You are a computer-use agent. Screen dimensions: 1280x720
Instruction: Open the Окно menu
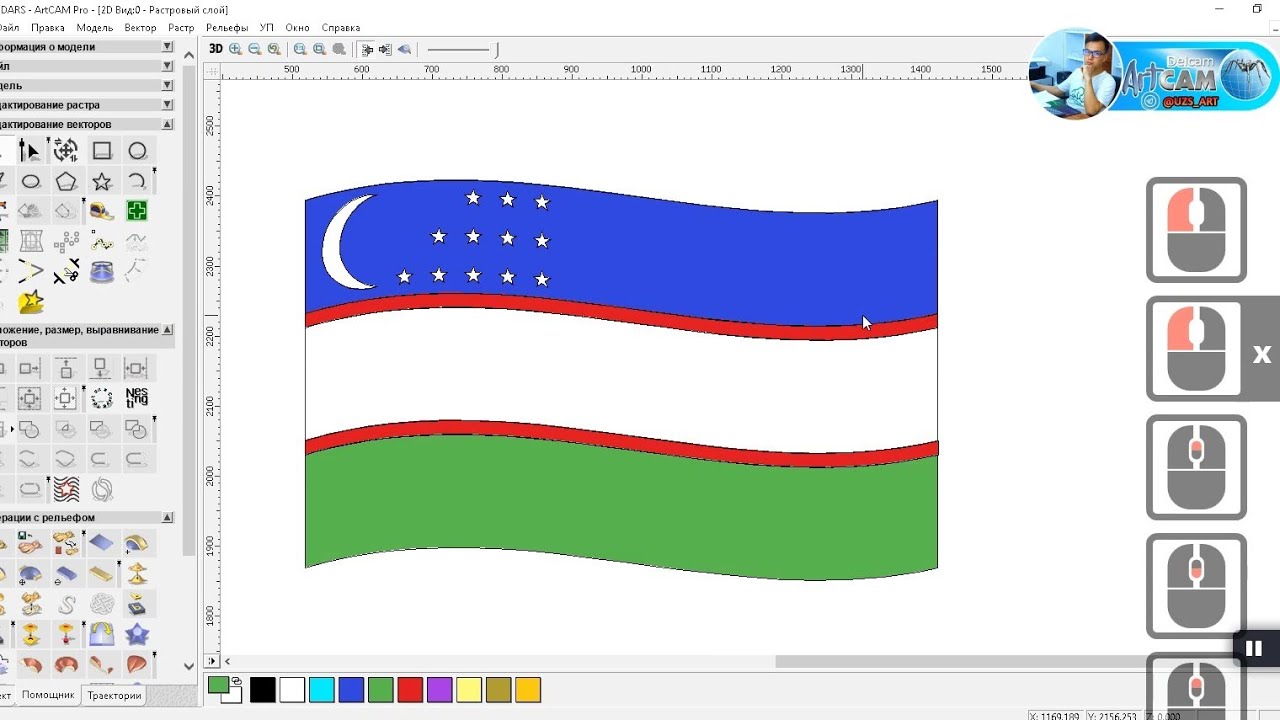(x=297, y=28)
